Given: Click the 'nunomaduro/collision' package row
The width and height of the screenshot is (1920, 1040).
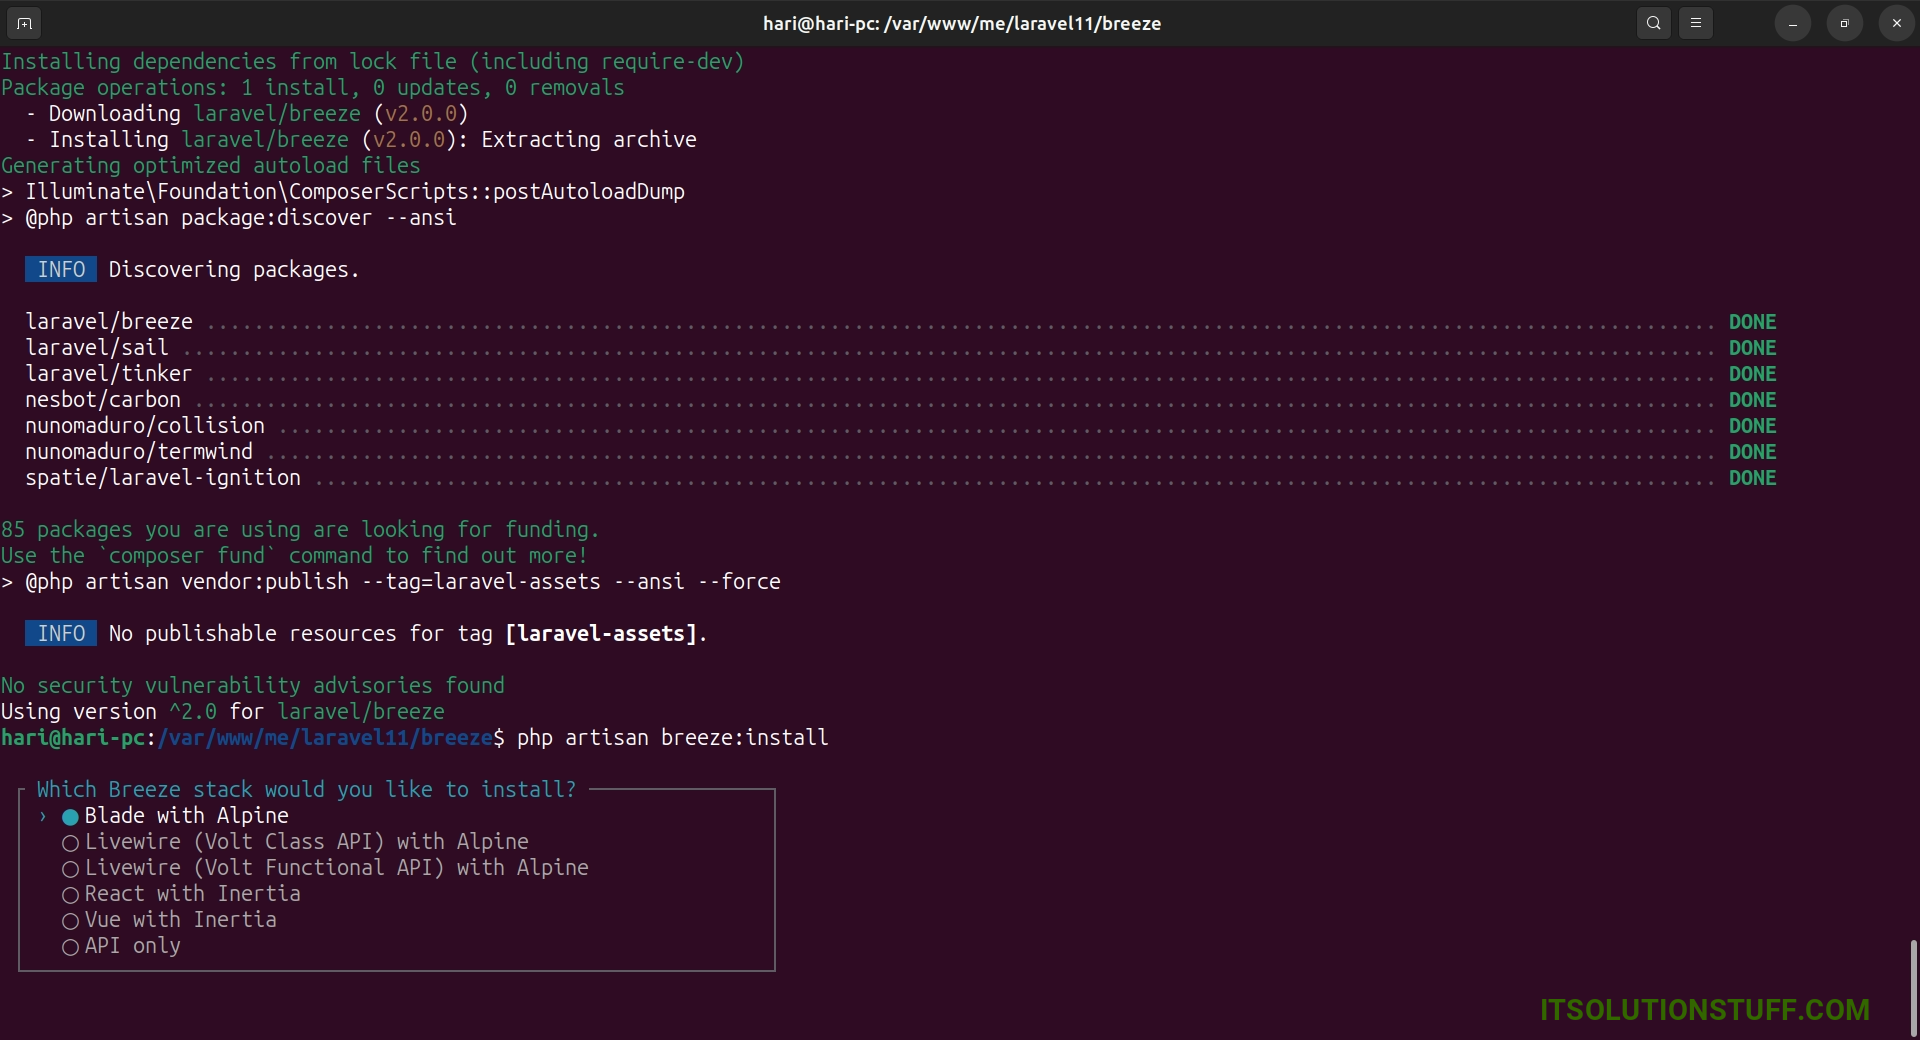Looking at the screenshot, I should tap(900, 426).
